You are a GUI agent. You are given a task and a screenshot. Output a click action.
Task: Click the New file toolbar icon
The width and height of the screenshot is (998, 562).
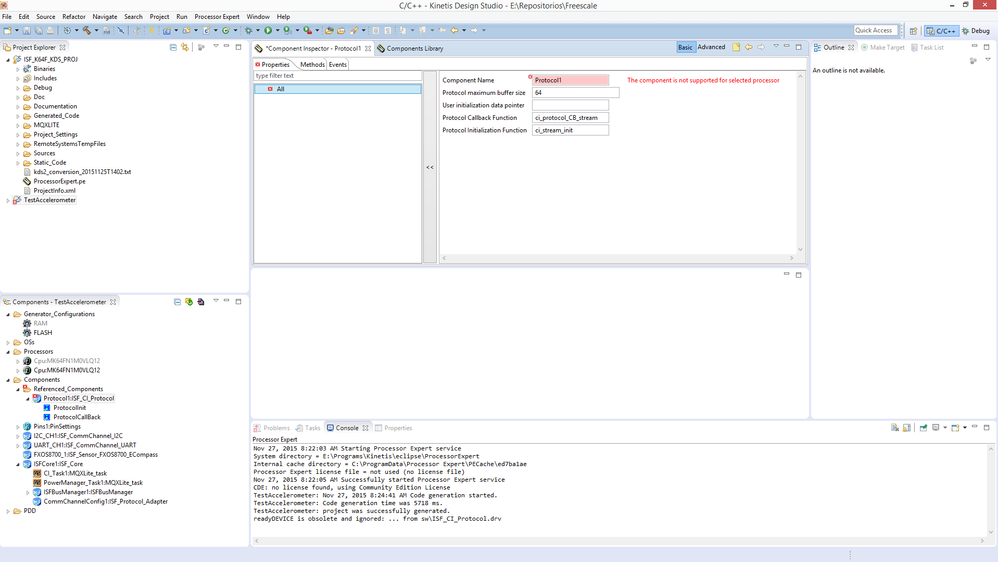coord(7,30)
